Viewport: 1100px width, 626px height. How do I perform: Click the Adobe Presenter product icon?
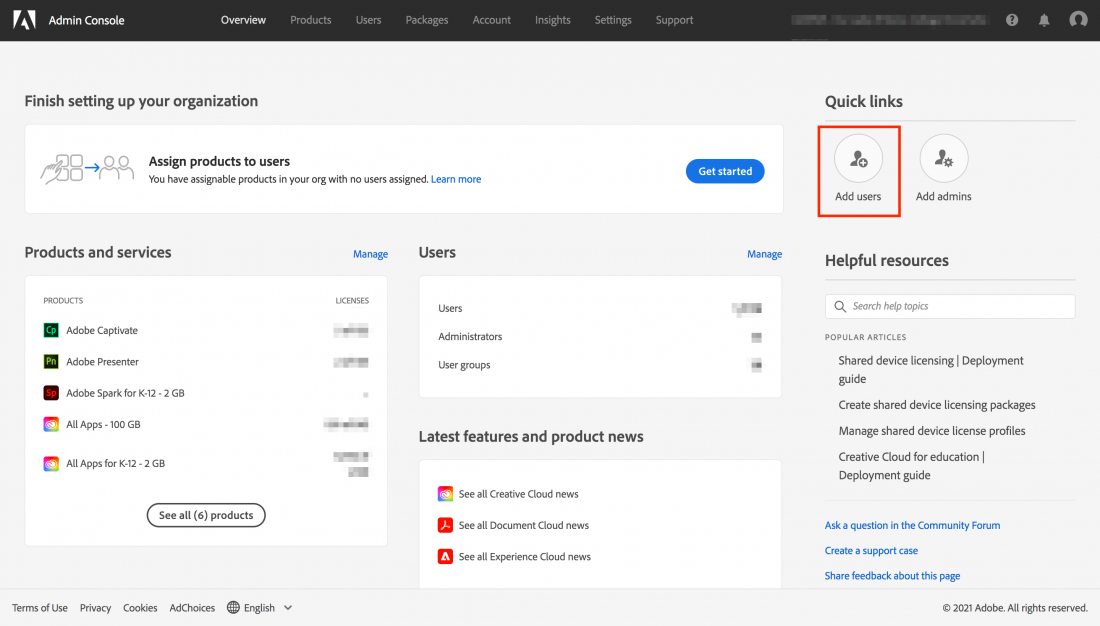(x=51, y=362)
